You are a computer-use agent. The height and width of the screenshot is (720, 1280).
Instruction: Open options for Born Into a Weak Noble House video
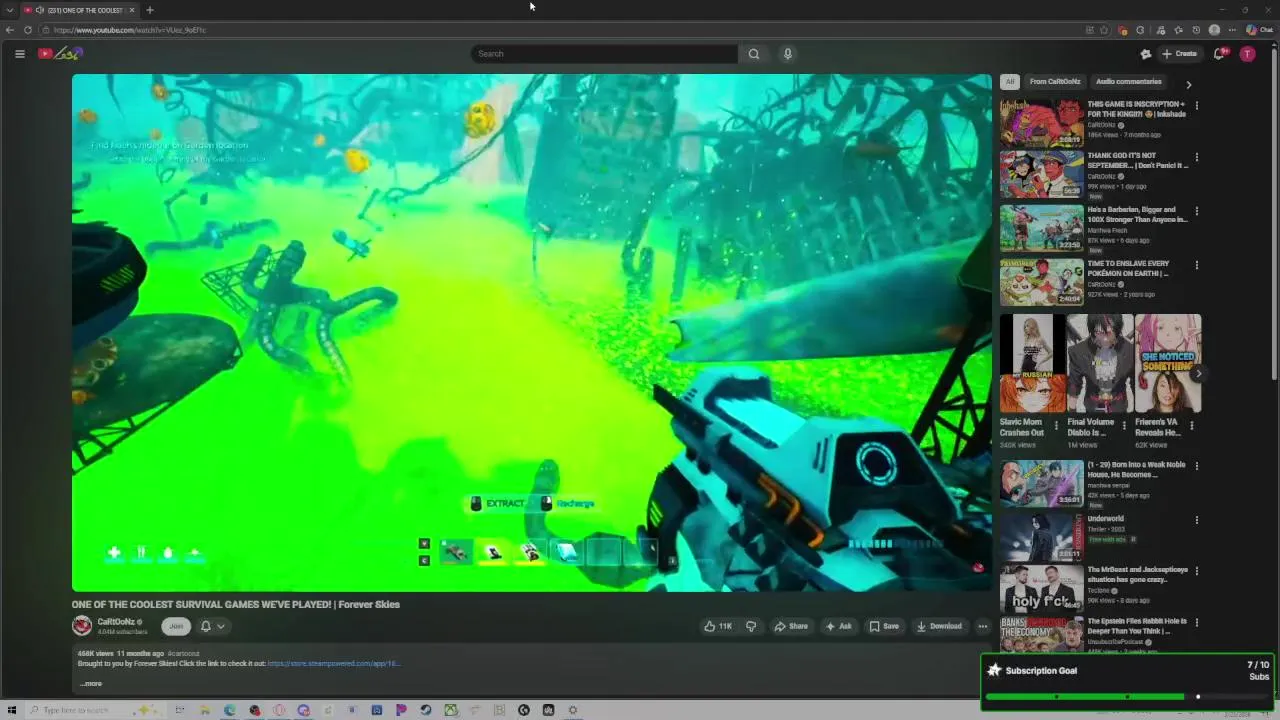pyautogui.click(x=1196, y=466)
